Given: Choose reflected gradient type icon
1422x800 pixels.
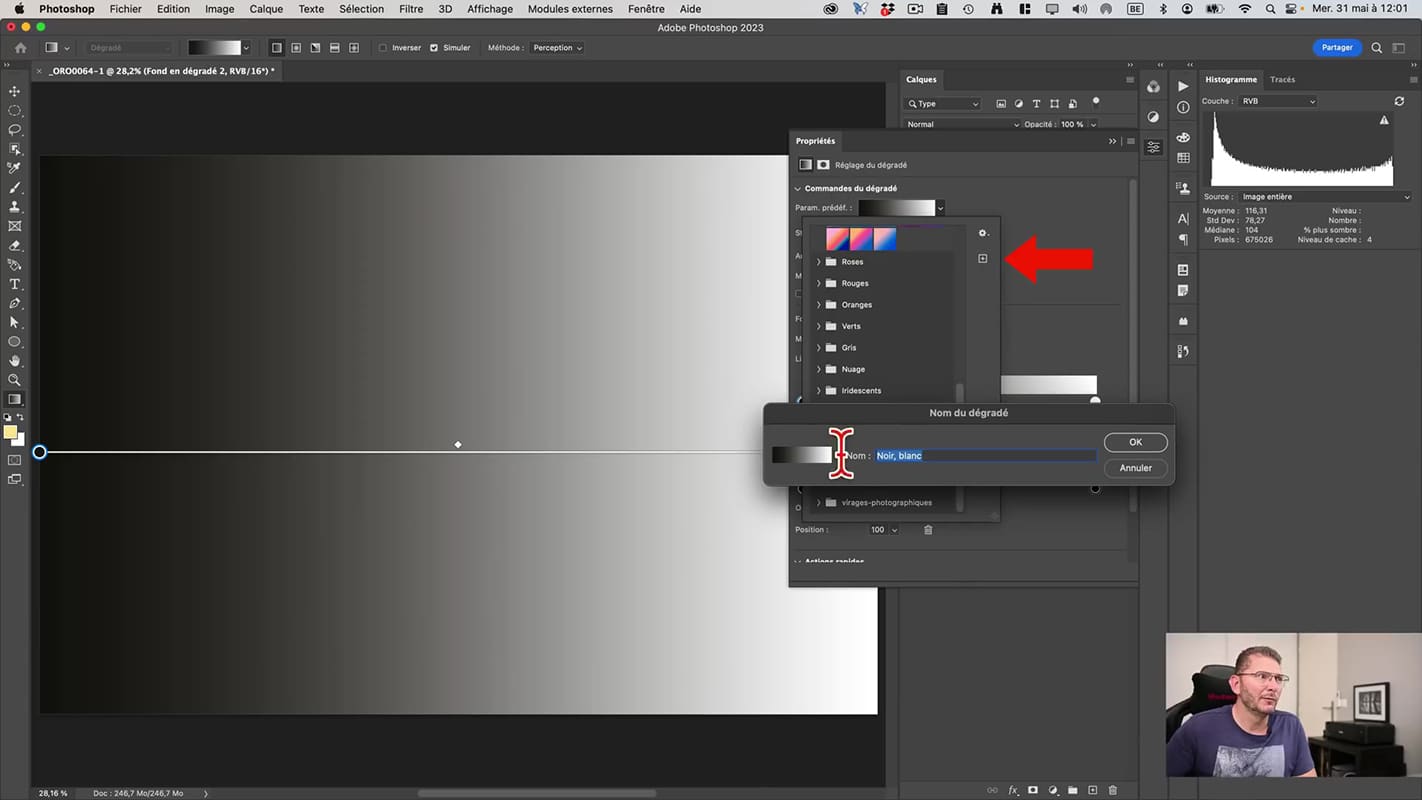Looking at the screenshot, I should [334, 48].
